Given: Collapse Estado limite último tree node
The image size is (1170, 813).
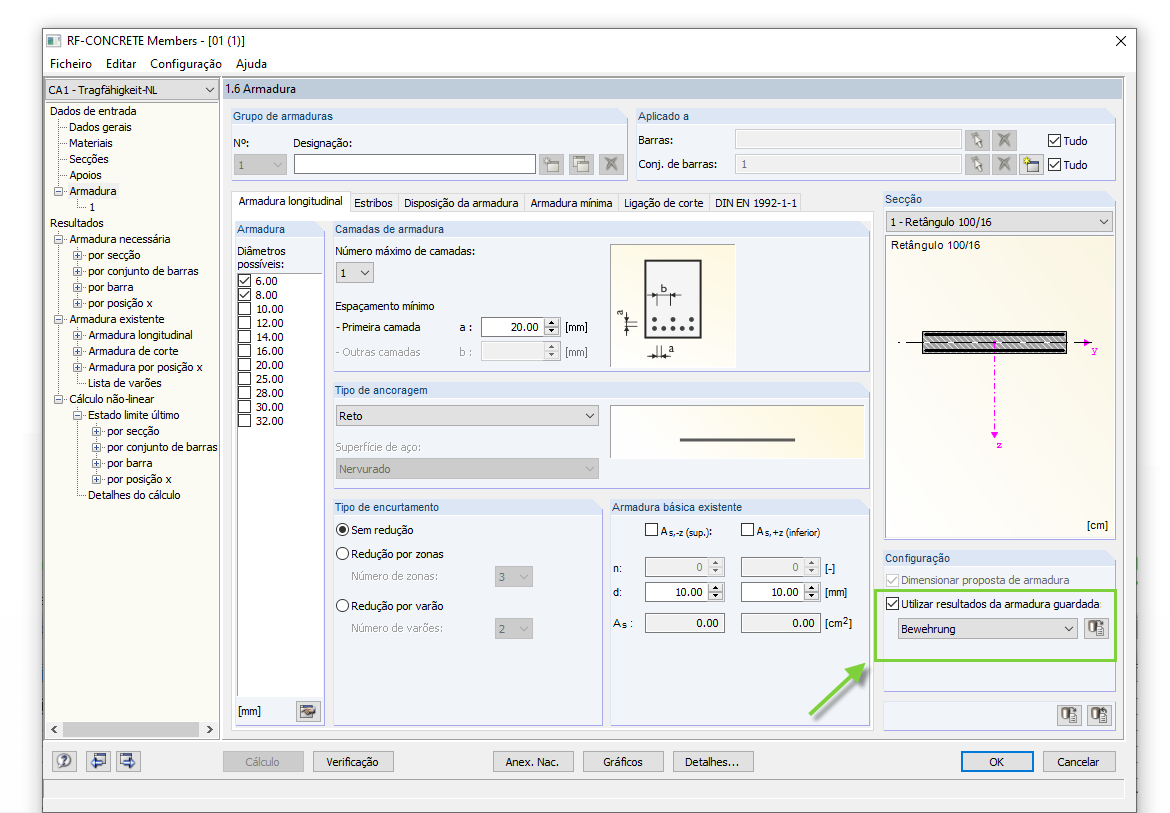Looking at the screenshot, I should tap(78, 415).
